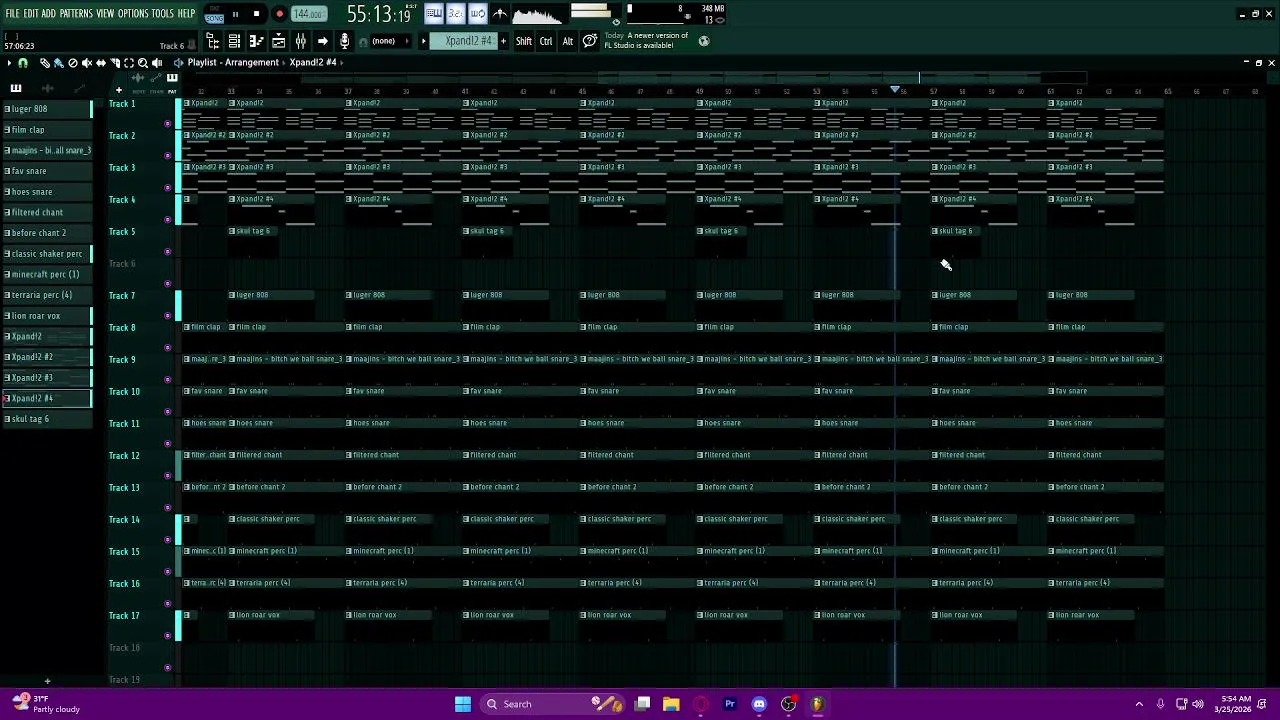Select the Draw pencil tool in playlist toolbar
Viewport: 1280px width, 720px height.
(45, 63)
